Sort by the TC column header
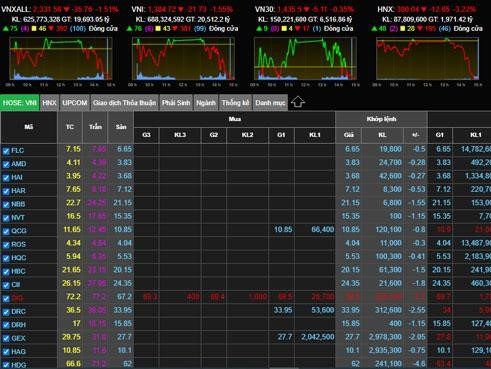Viewport: 491px width, 369px height. 70,127
